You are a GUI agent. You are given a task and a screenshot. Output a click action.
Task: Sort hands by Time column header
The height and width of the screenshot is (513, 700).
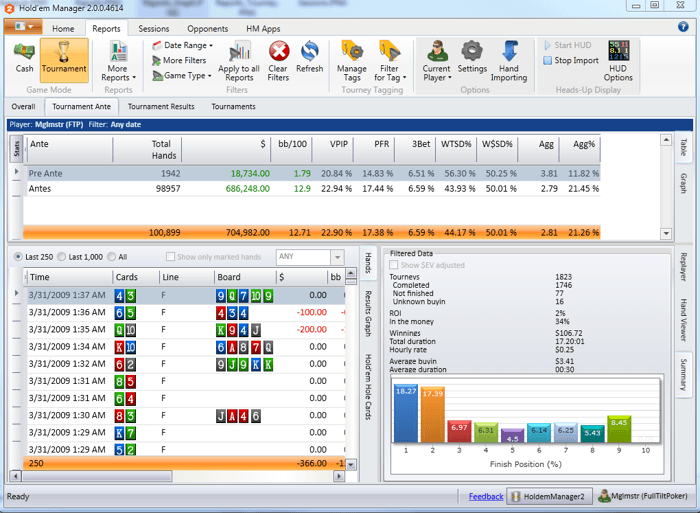click(68, 277)
